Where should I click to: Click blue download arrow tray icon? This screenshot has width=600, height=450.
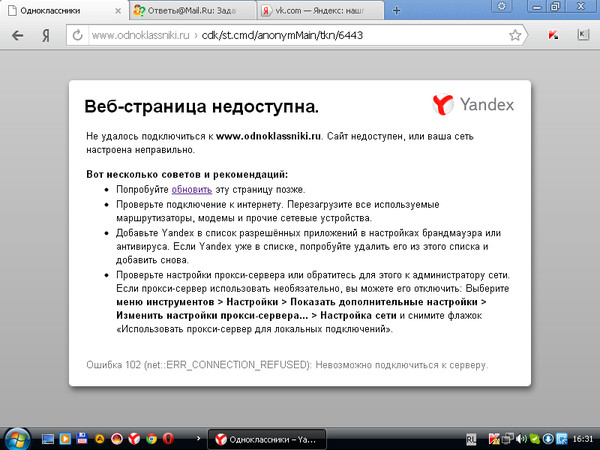548,439
